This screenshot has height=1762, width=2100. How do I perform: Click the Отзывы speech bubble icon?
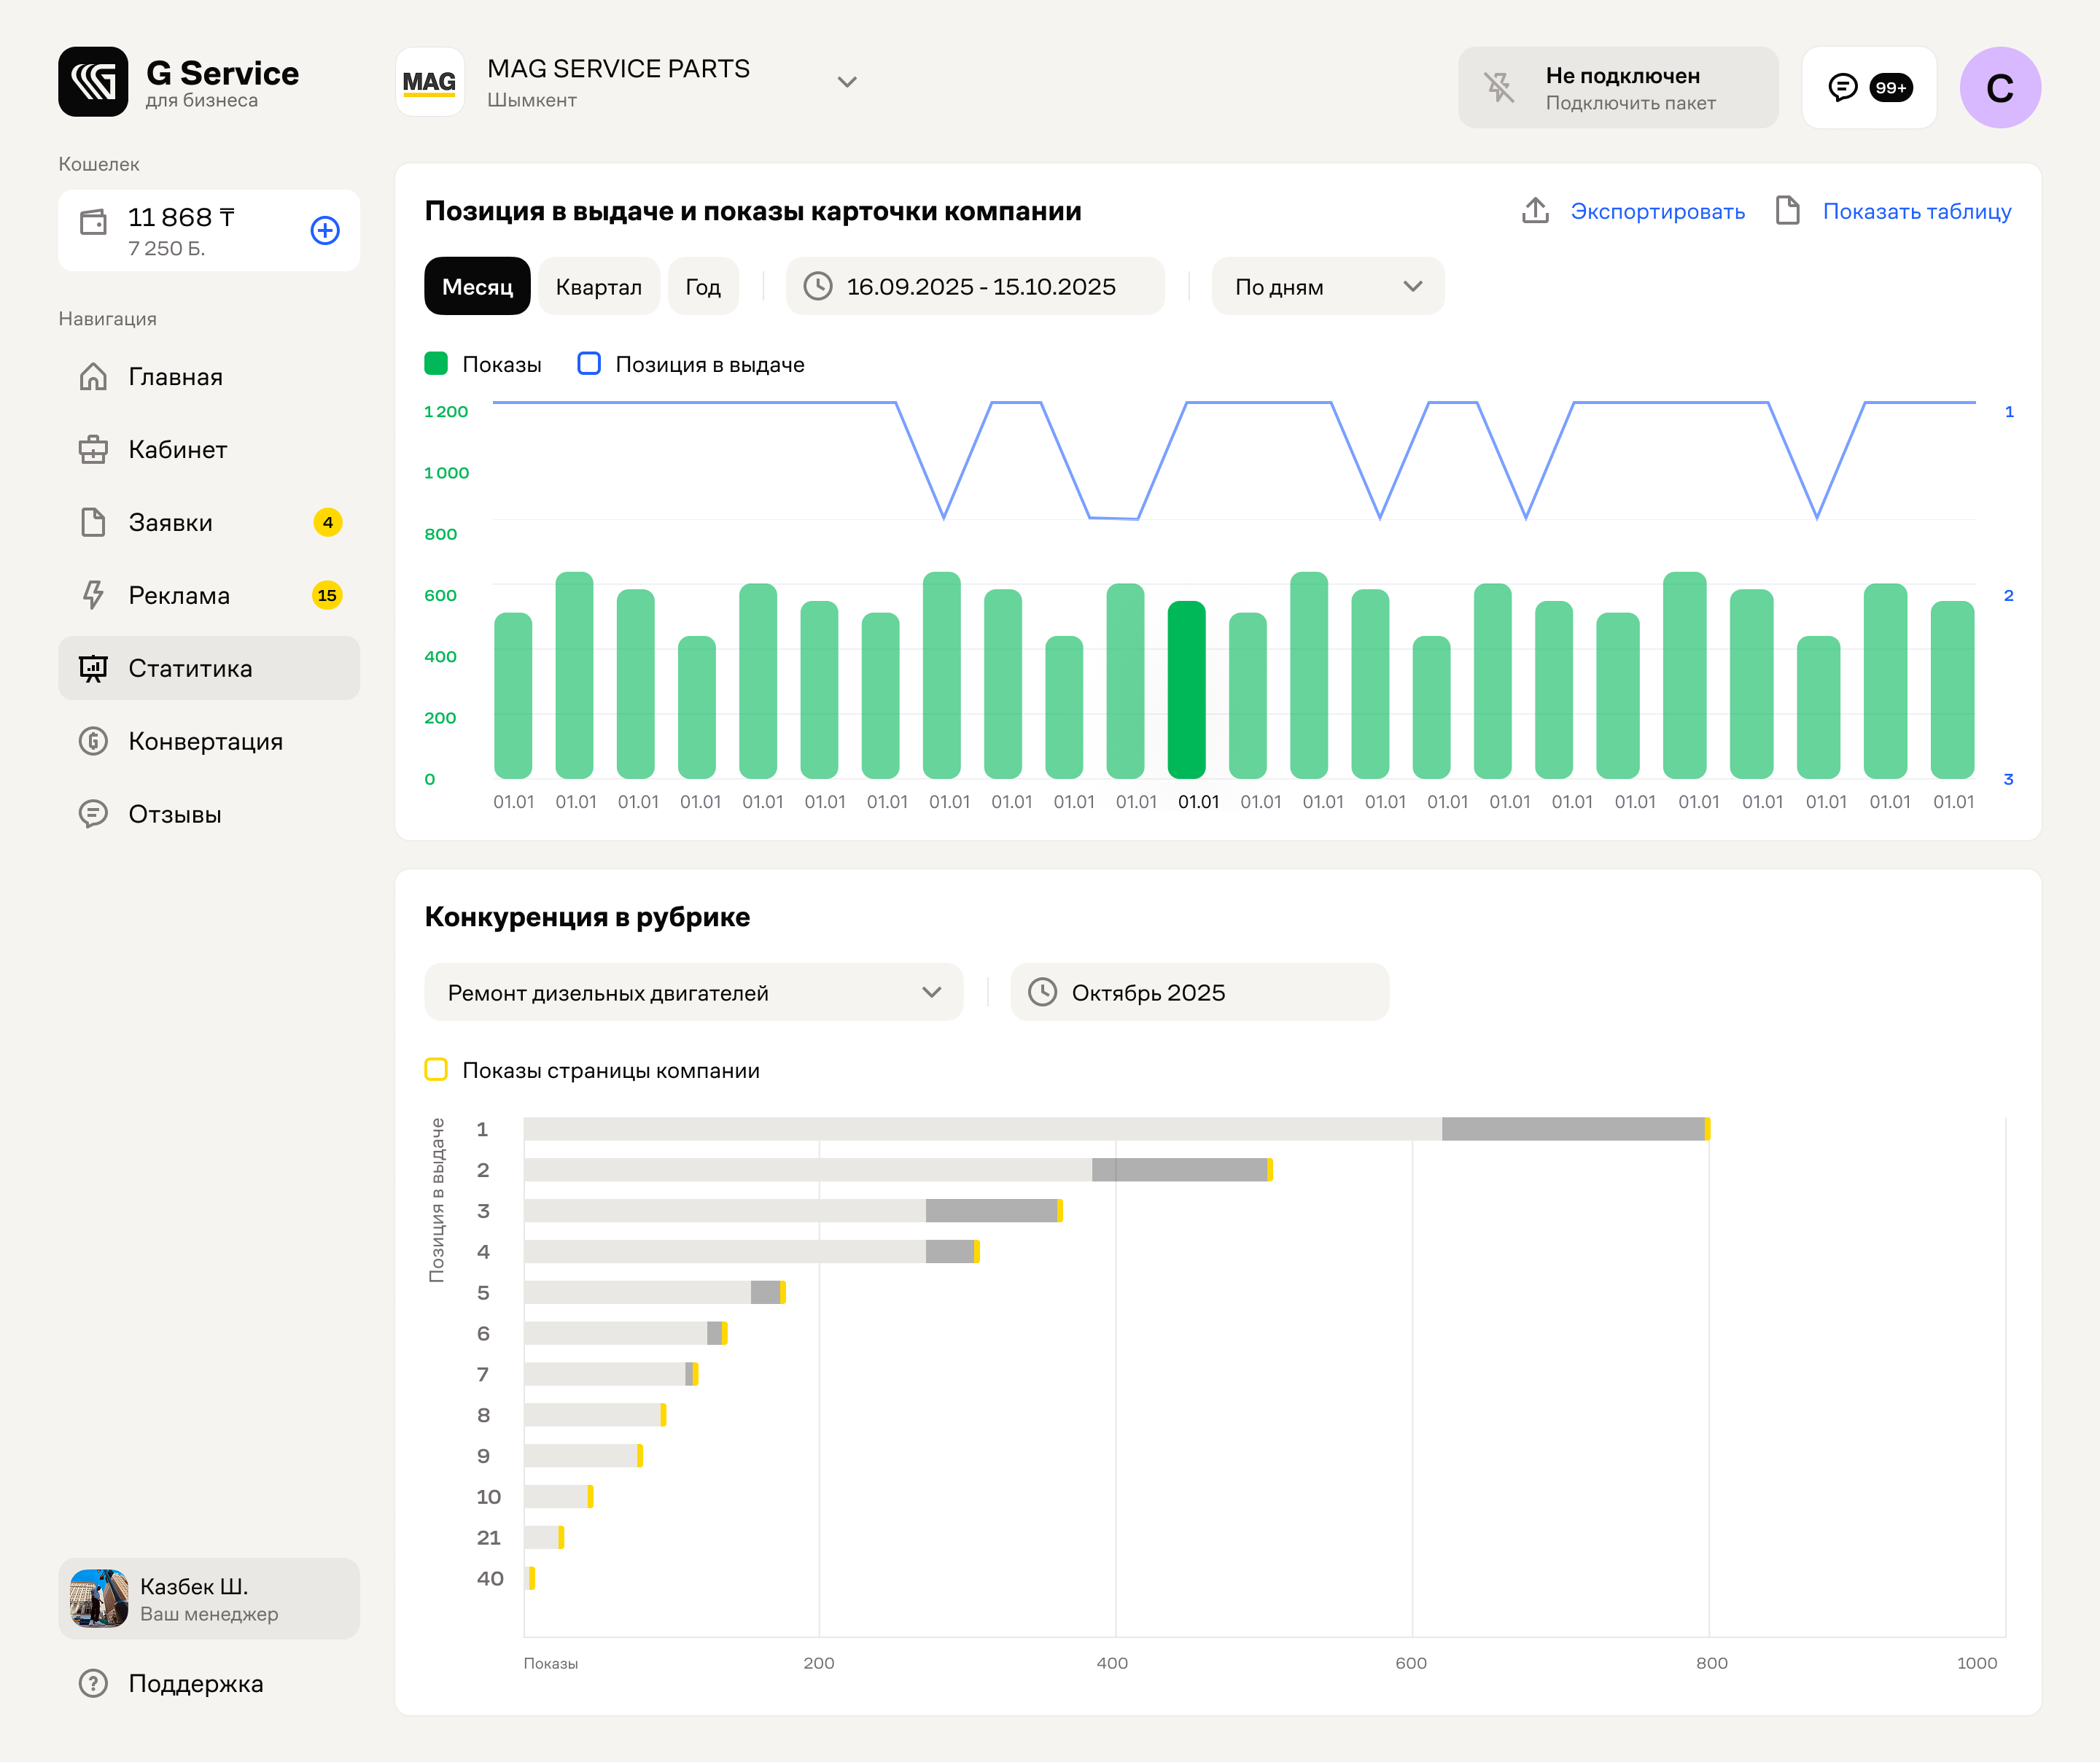point(93,814)
